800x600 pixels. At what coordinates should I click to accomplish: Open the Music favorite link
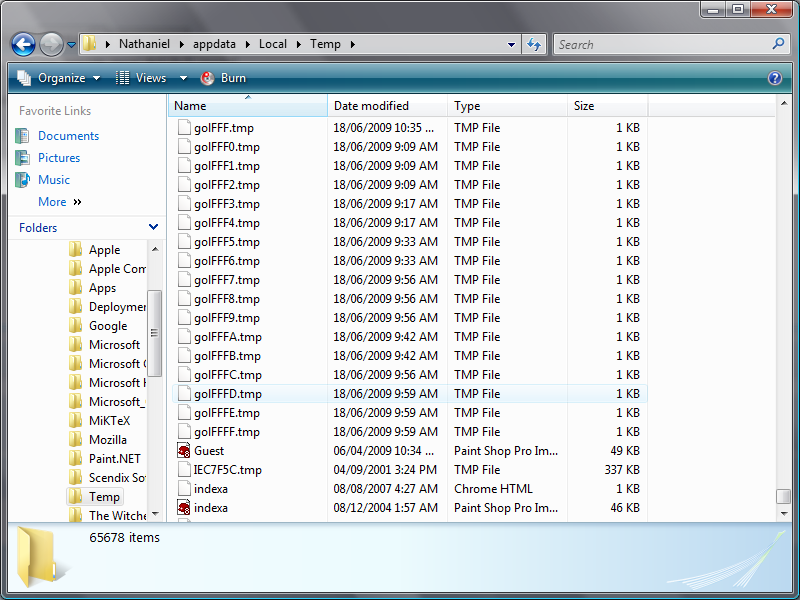(54, 180)
